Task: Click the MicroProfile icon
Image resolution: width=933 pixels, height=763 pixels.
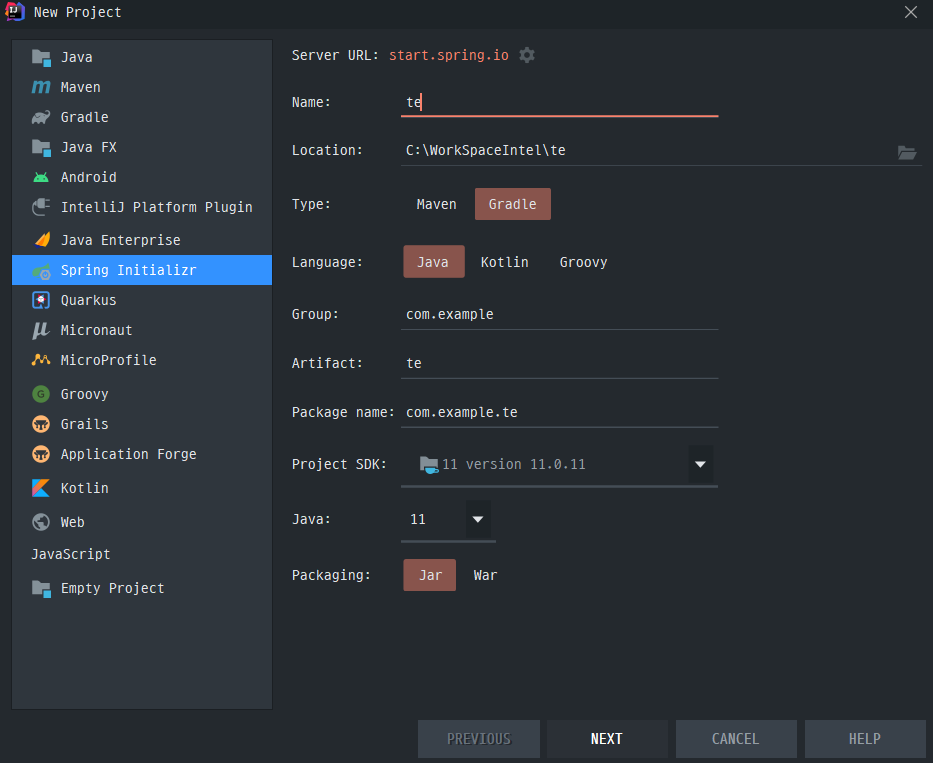Action: coord(41,360)
